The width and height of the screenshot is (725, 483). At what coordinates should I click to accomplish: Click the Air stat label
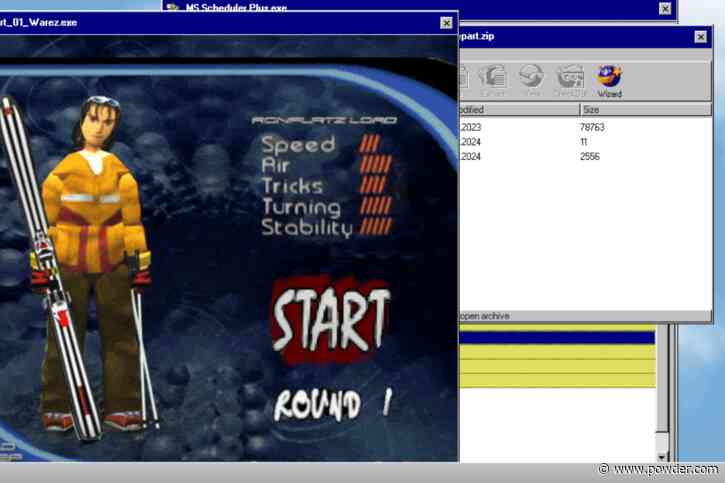276,165
